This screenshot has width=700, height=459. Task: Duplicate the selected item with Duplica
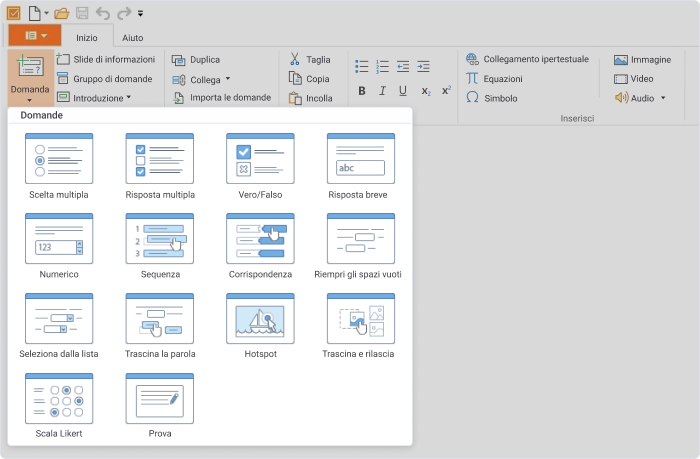[196, 60]
